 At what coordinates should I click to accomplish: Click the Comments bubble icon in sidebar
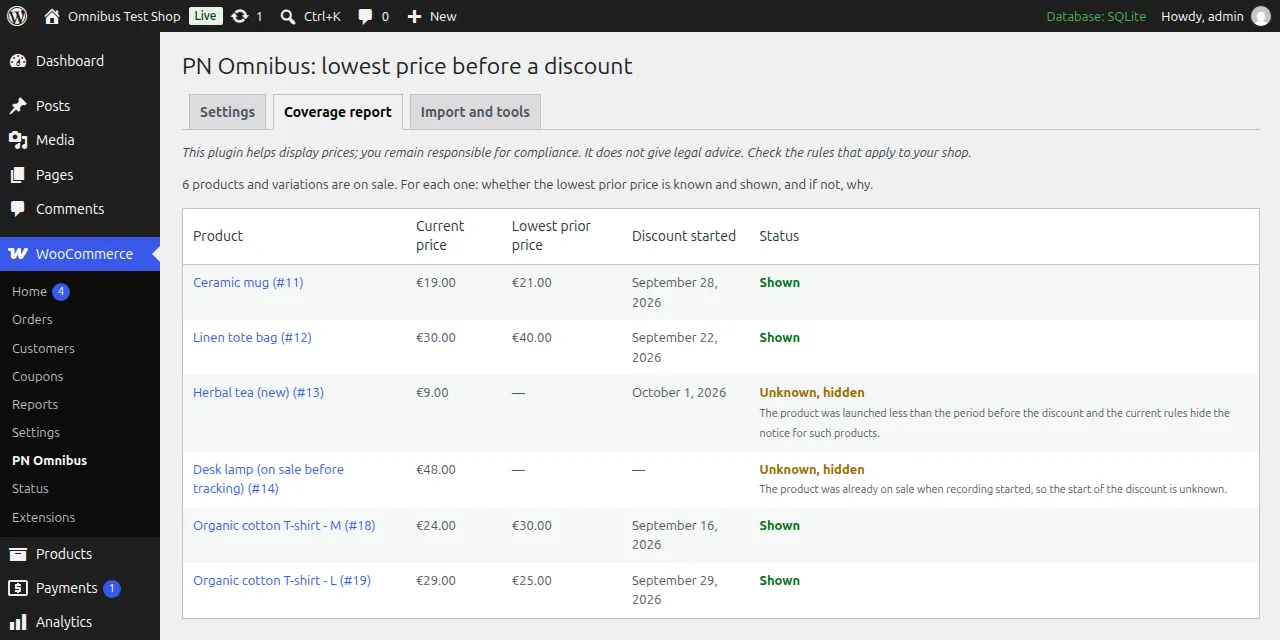pos(18,209)
